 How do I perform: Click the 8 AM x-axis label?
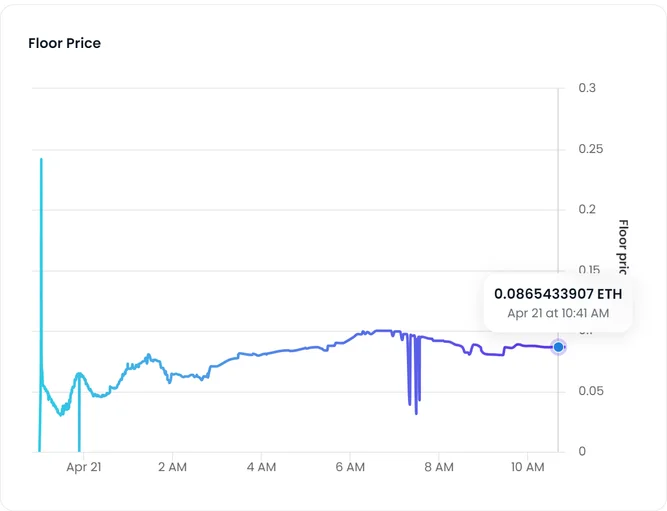click(439, 467)
